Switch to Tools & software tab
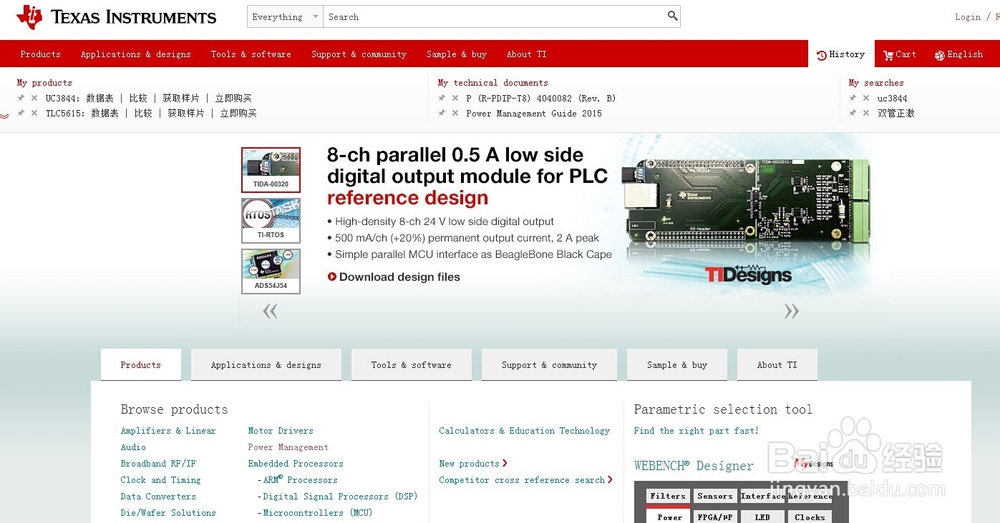This screenshot has width=1000, height=523. click(411, 365)
